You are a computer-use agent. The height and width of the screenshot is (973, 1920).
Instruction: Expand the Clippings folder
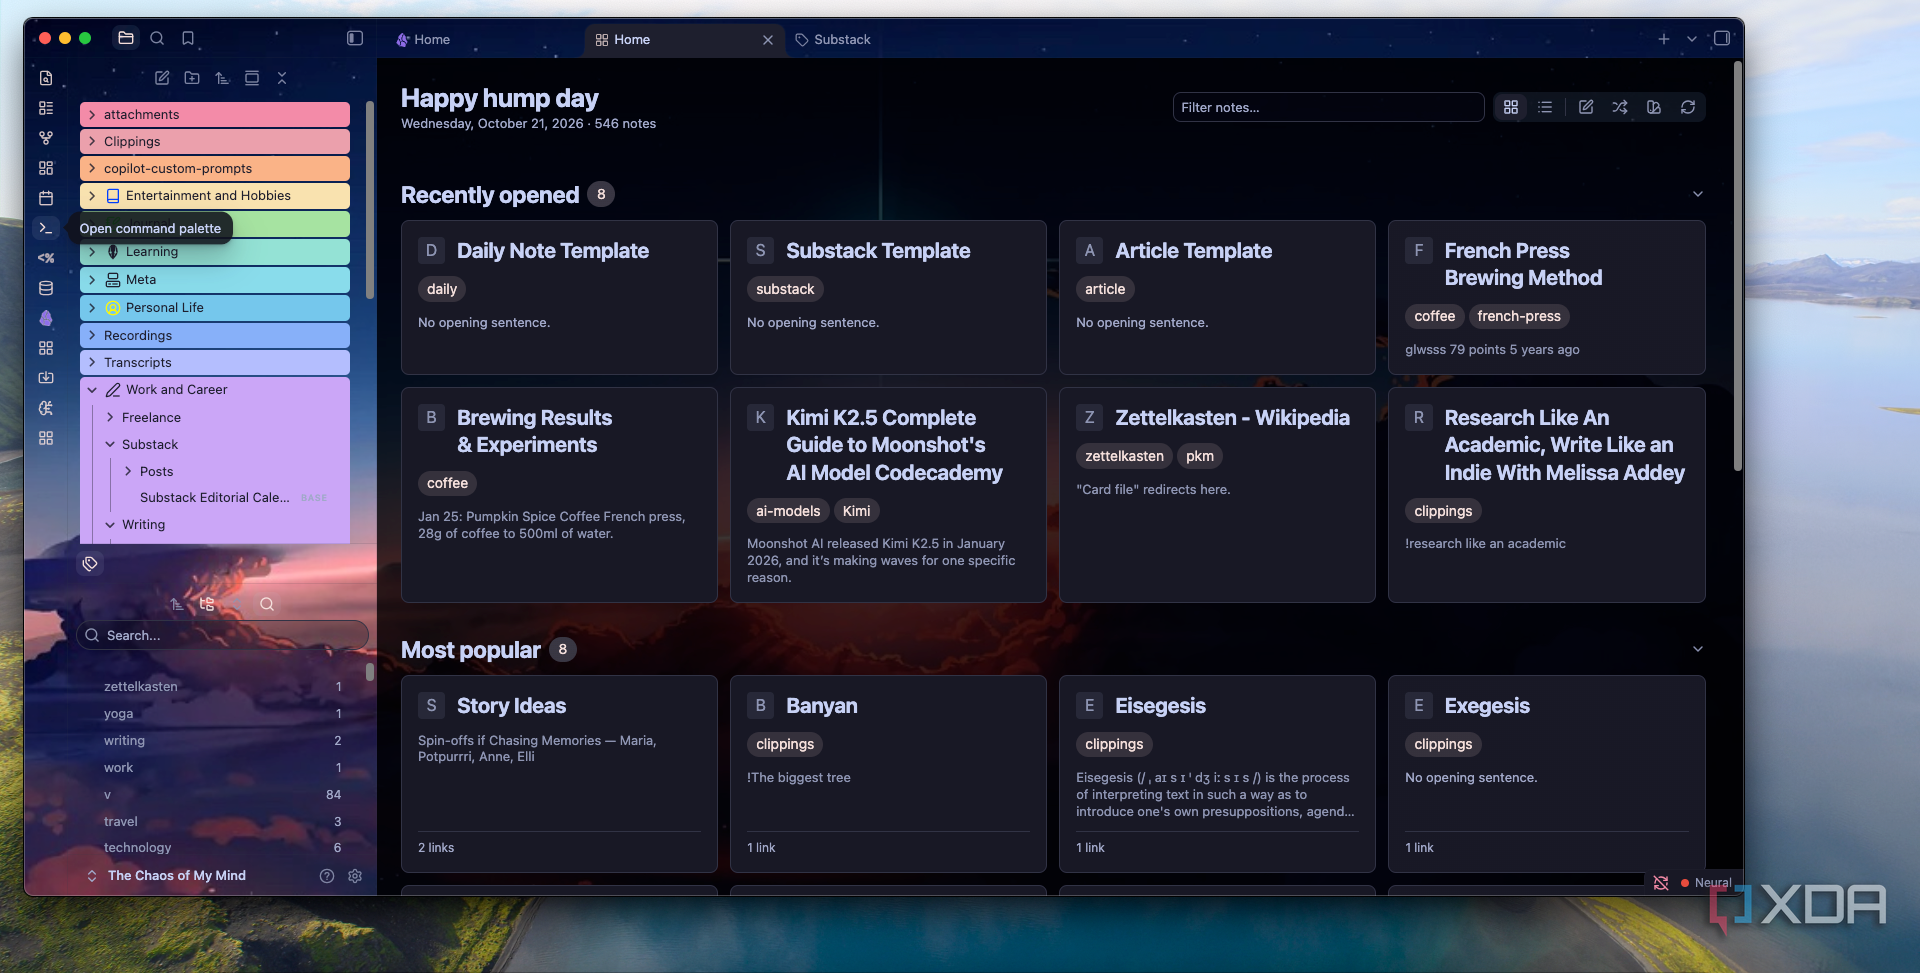tap(215, 142)
